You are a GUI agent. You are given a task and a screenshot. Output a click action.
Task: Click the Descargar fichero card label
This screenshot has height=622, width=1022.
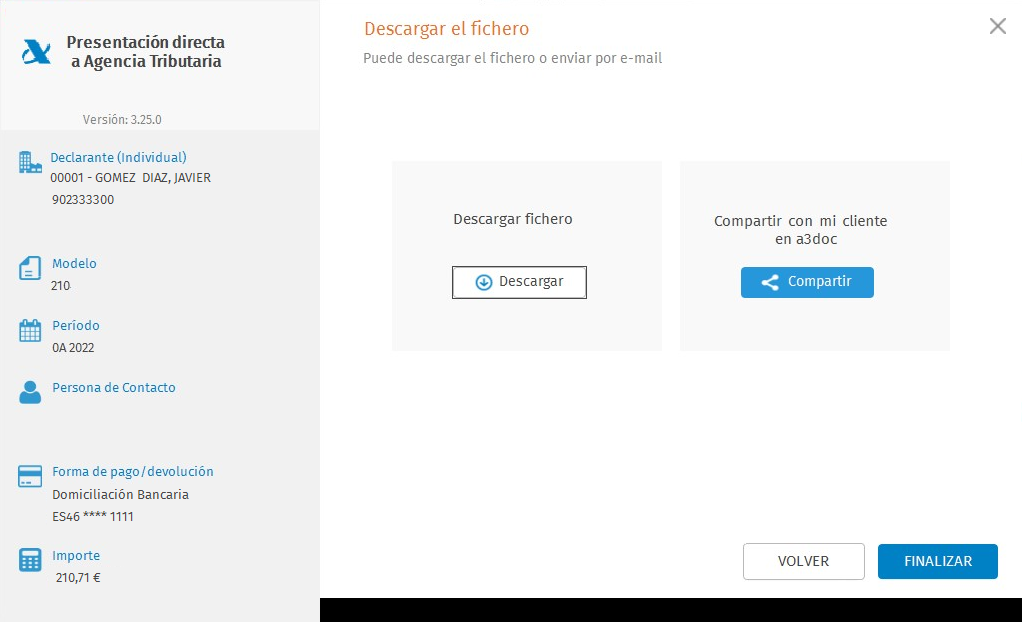click(x=513, y=219)
